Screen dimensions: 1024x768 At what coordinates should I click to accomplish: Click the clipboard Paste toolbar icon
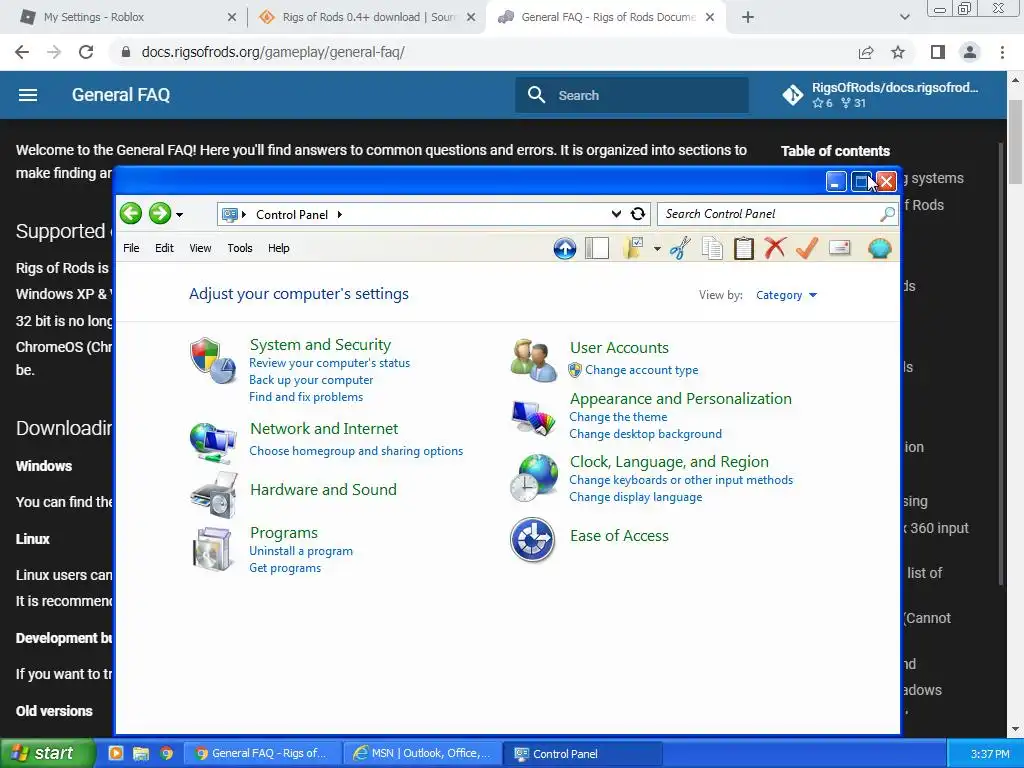tap(743, 248)
